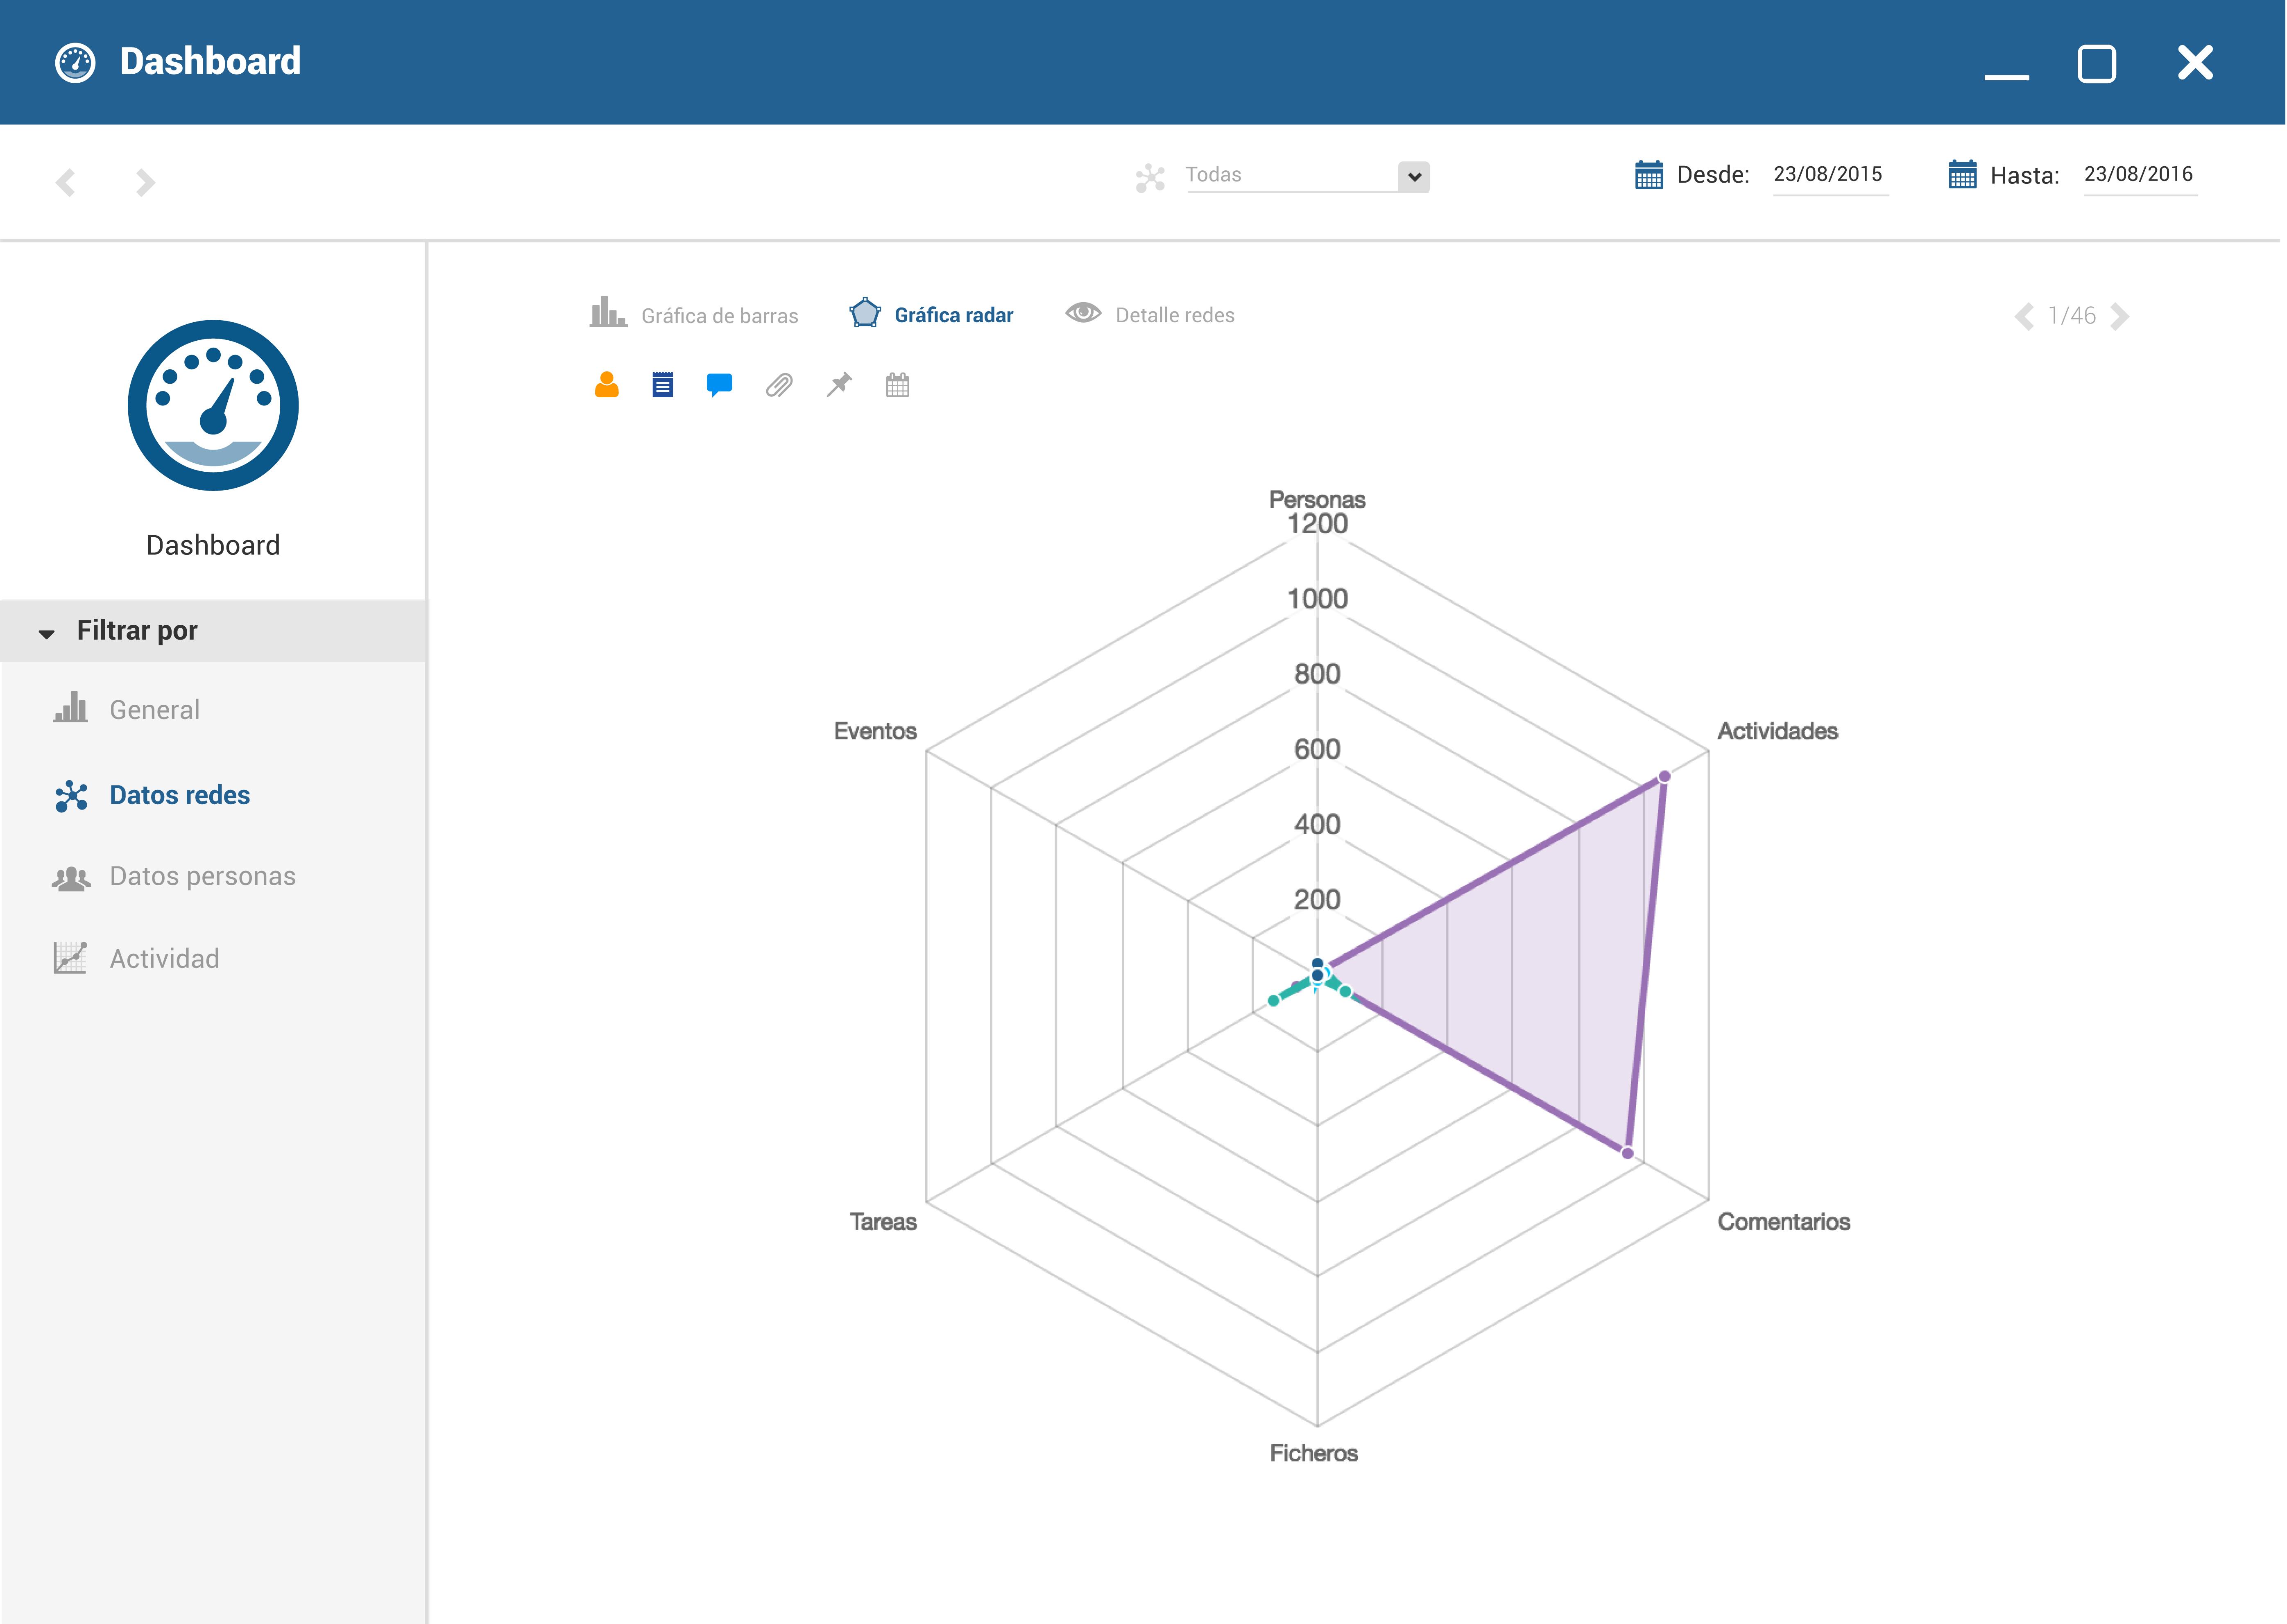Image resolution: width=2287 pixels, height=1624 pixels.
Task: Click the large Dashboard gauge logo in sidebar
Action: click(x=213, y=405)
